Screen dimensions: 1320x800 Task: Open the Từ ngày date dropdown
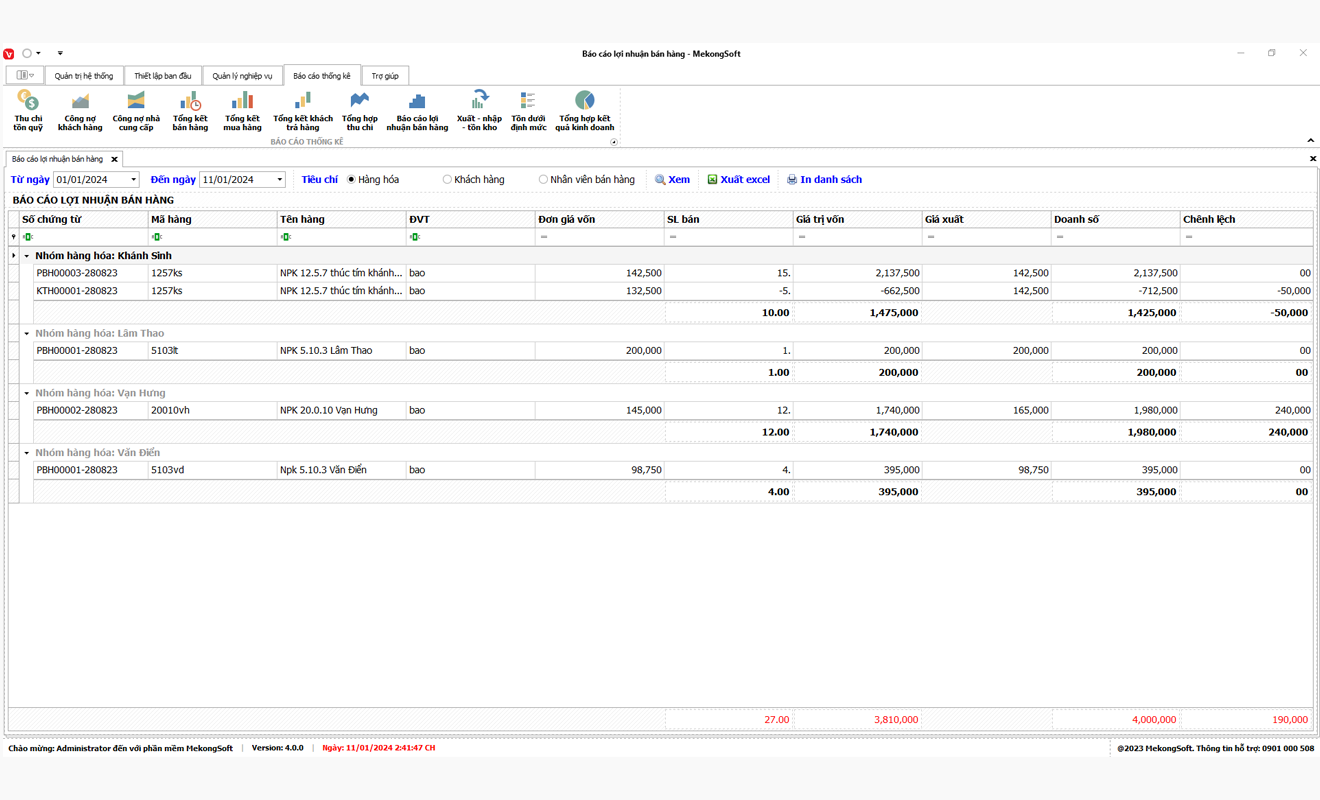(133, 180)
